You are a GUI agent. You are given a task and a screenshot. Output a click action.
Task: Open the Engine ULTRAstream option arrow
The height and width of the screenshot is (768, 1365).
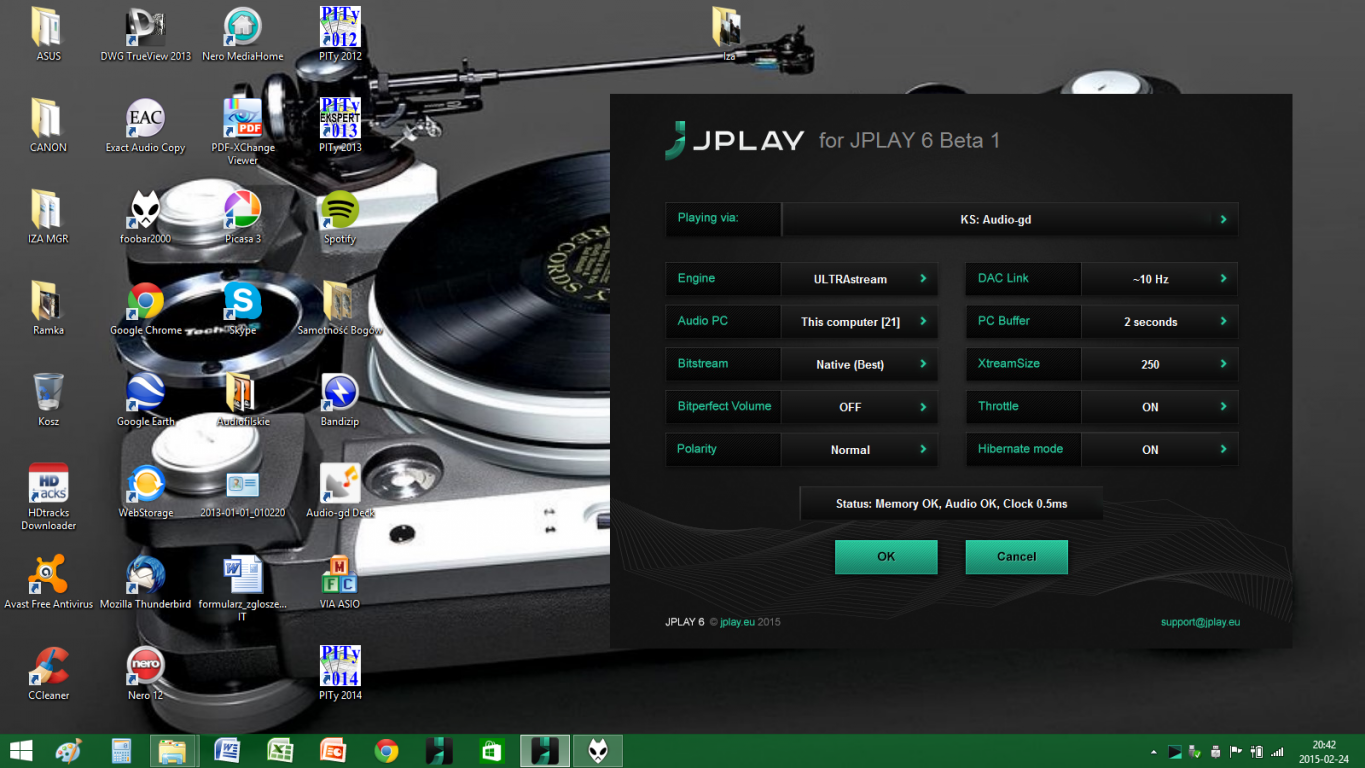tap(923, 279)
